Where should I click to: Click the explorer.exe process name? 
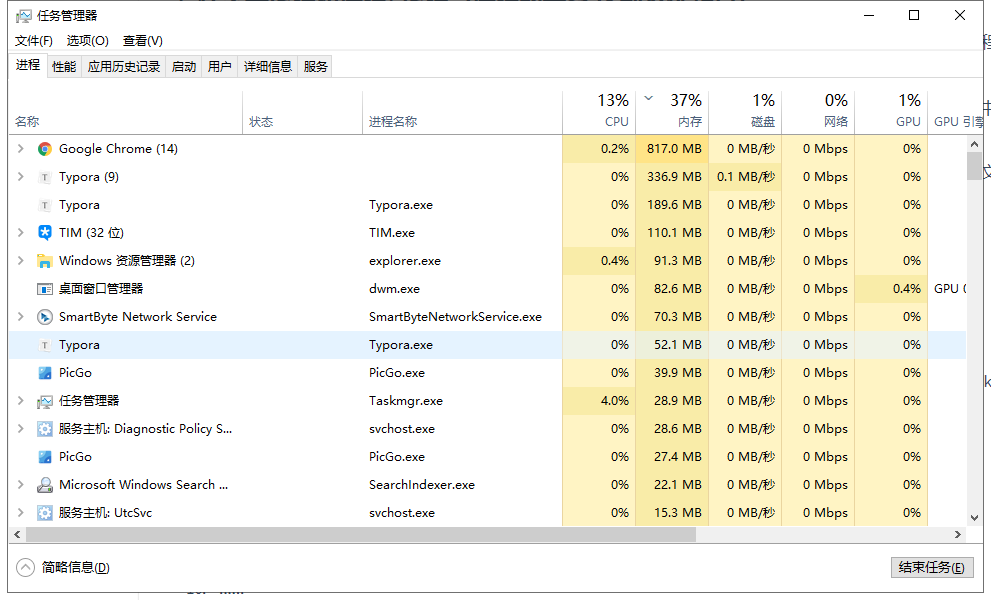[x=404, y=261]
